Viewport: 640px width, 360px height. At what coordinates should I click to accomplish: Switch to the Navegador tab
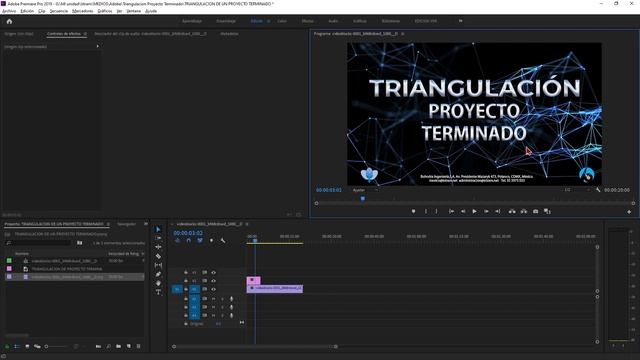(127, 224)
